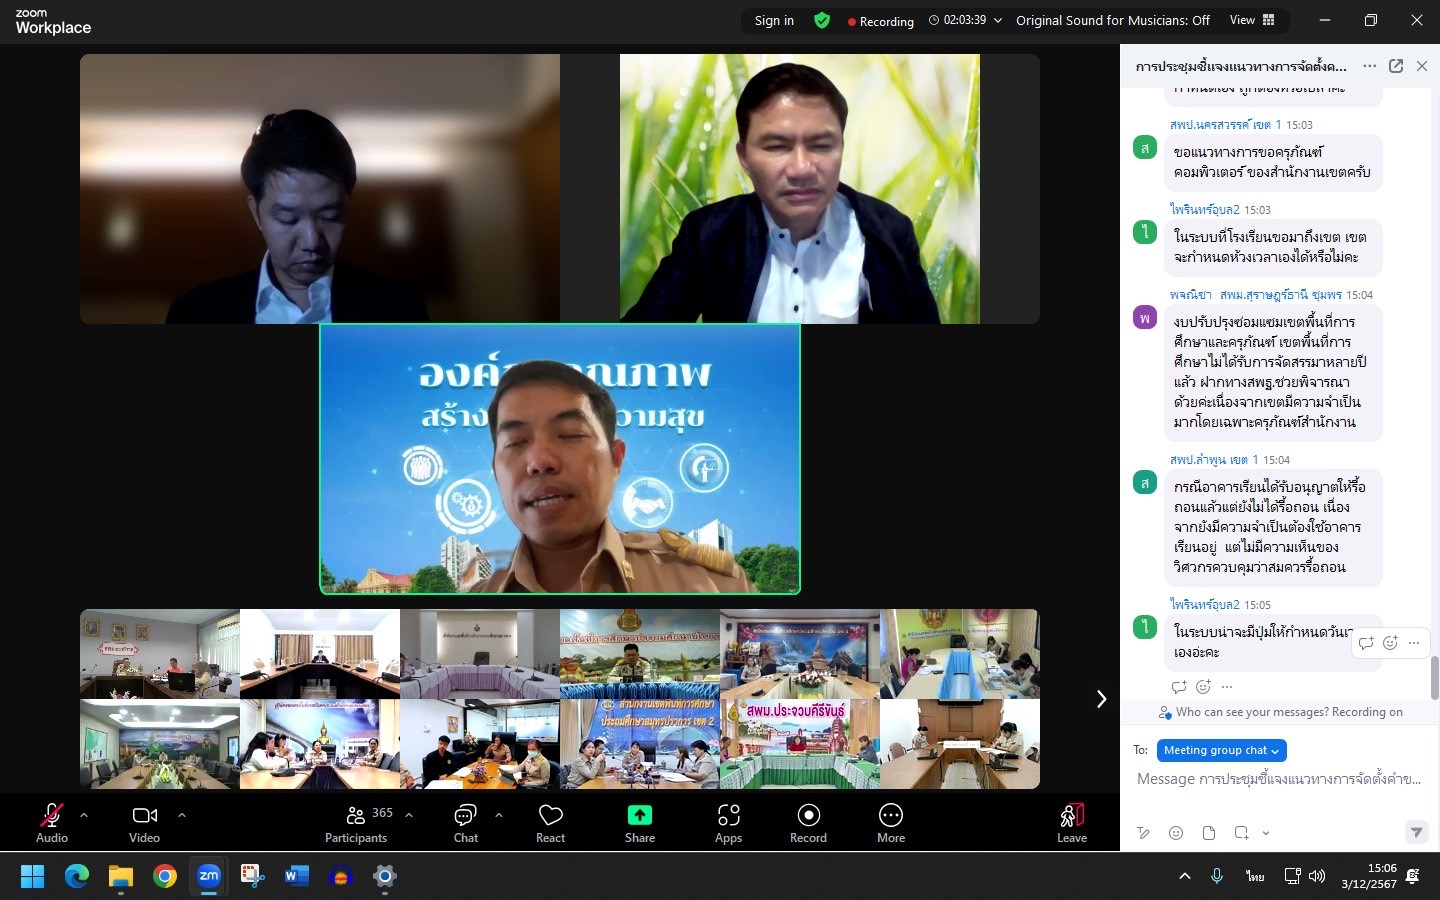This screenshot has height=900, width=1440.
Task: Show next page of video thumbnails
Action: [1101, 699]
